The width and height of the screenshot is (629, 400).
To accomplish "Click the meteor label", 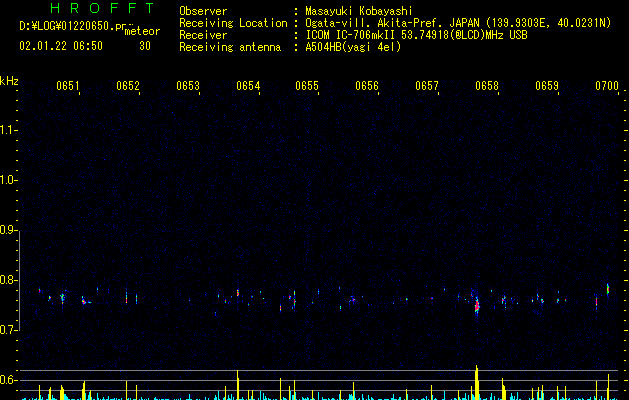I will (142, 31).
